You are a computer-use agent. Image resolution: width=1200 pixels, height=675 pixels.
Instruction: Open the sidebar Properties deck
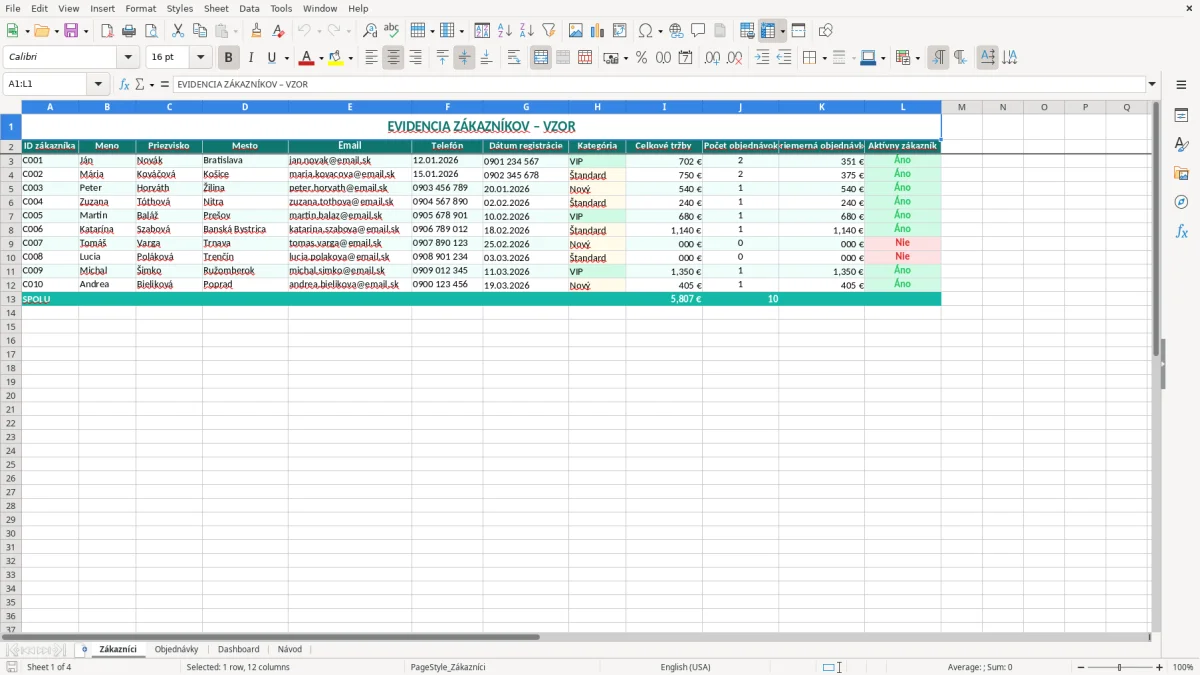(x=1181, y=115)
